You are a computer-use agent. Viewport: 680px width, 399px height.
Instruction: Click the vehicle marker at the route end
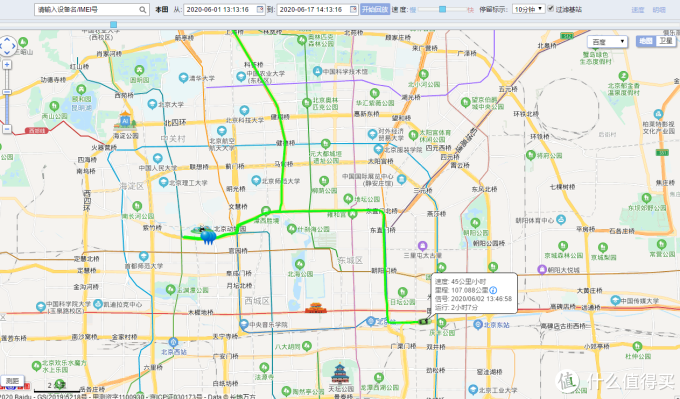point(424,321)
